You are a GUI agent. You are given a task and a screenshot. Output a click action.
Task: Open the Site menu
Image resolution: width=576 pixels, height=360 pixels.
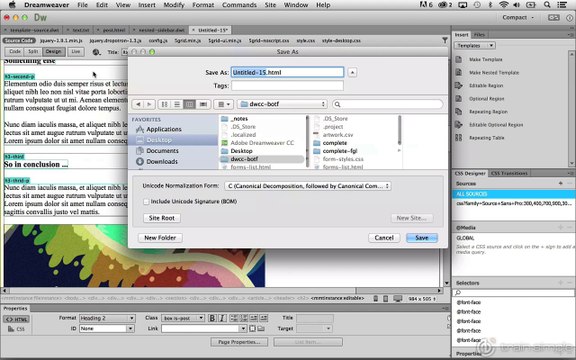(270, 5)
